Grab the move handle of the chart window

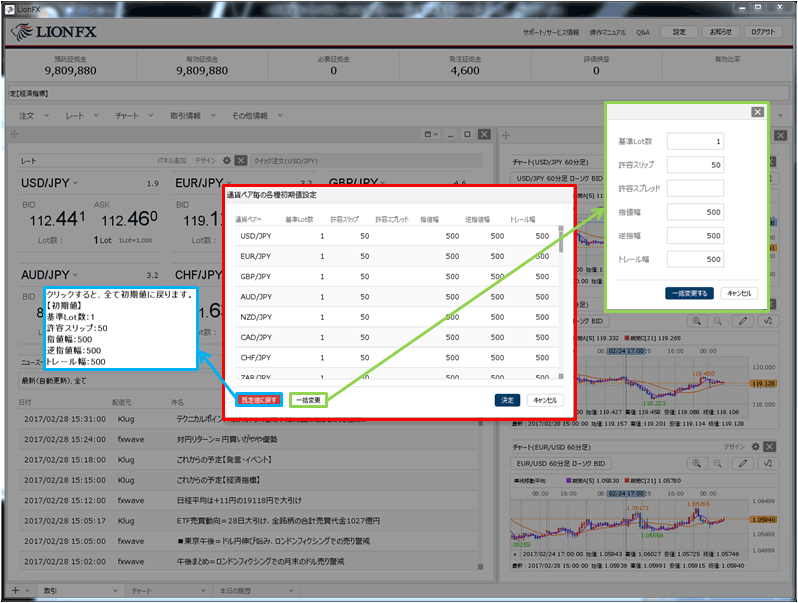point(505,135)
